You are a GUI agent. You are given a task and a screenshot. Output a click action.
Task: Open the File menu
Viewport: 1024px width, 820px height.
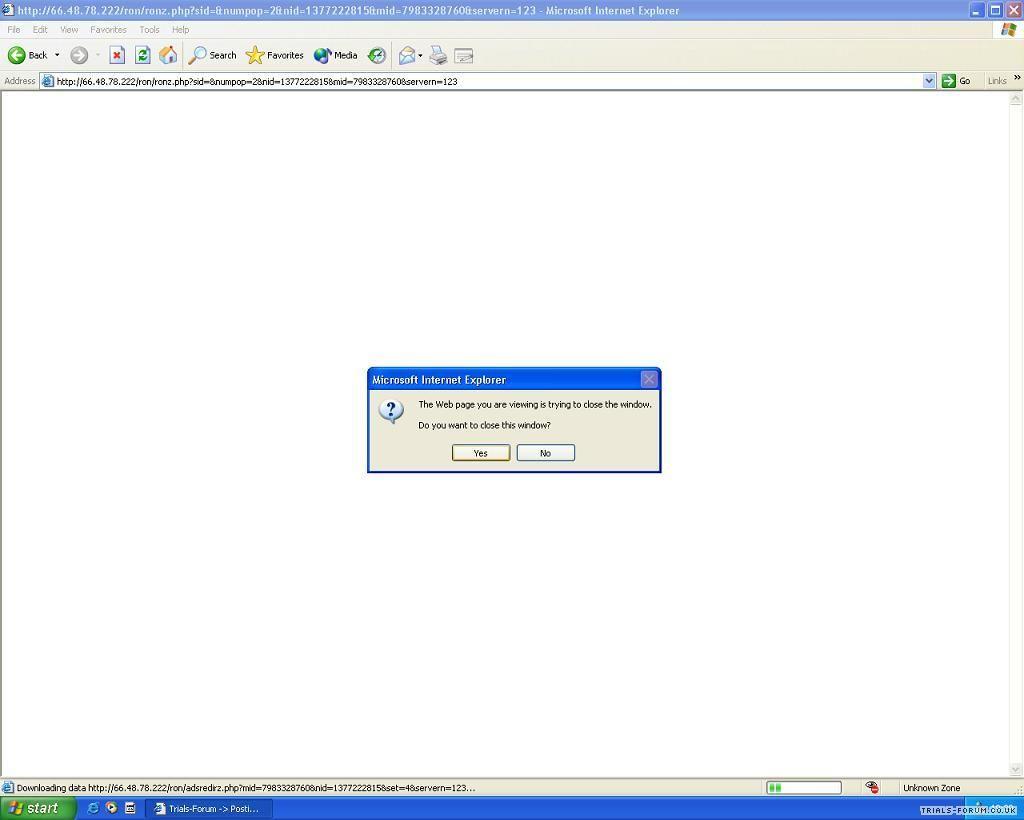pos(14,29)
